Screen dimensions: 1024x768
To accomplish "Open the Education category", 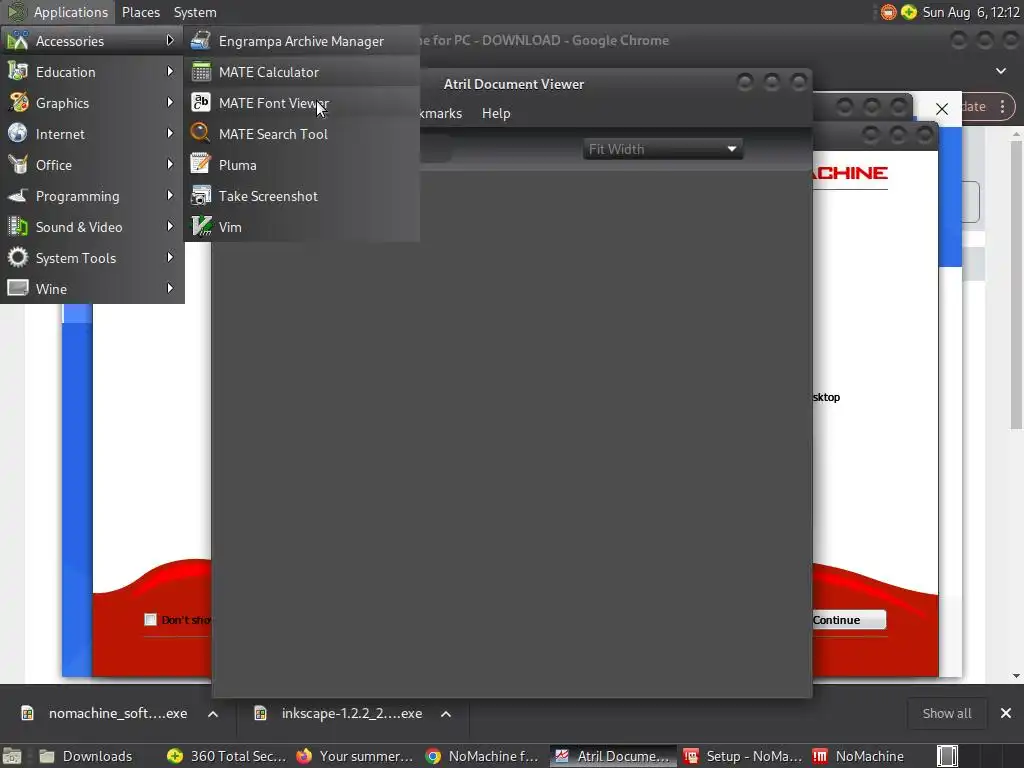I will coord(91,72).
